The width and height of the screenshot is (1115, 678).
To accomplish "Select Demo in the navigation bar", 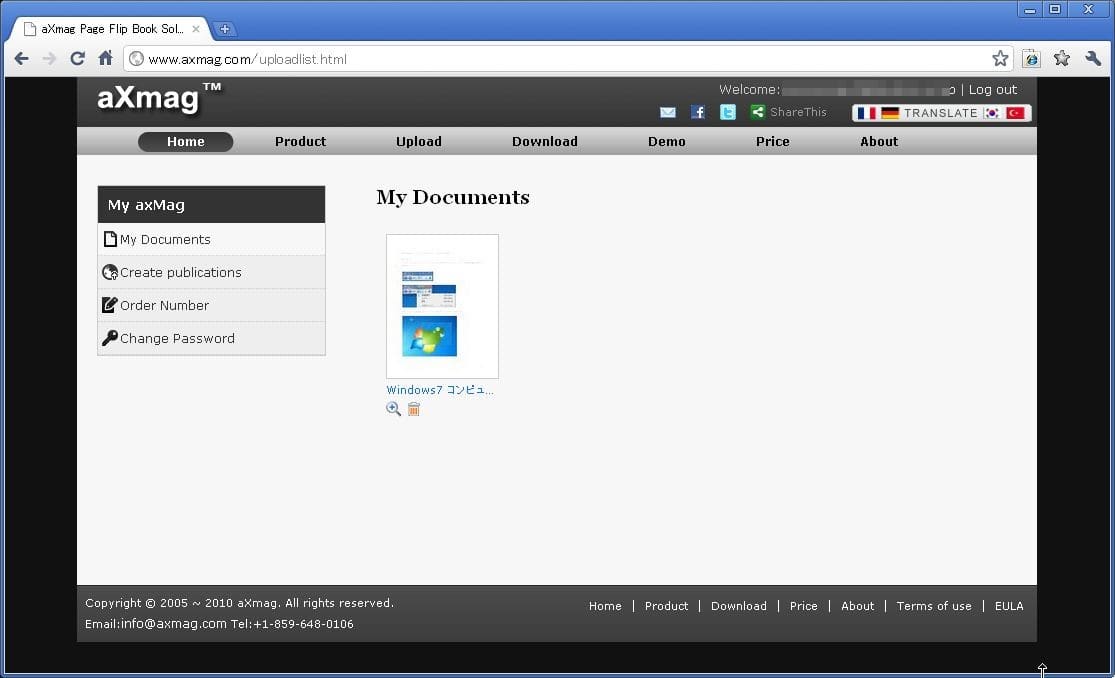I will point(666,142).
